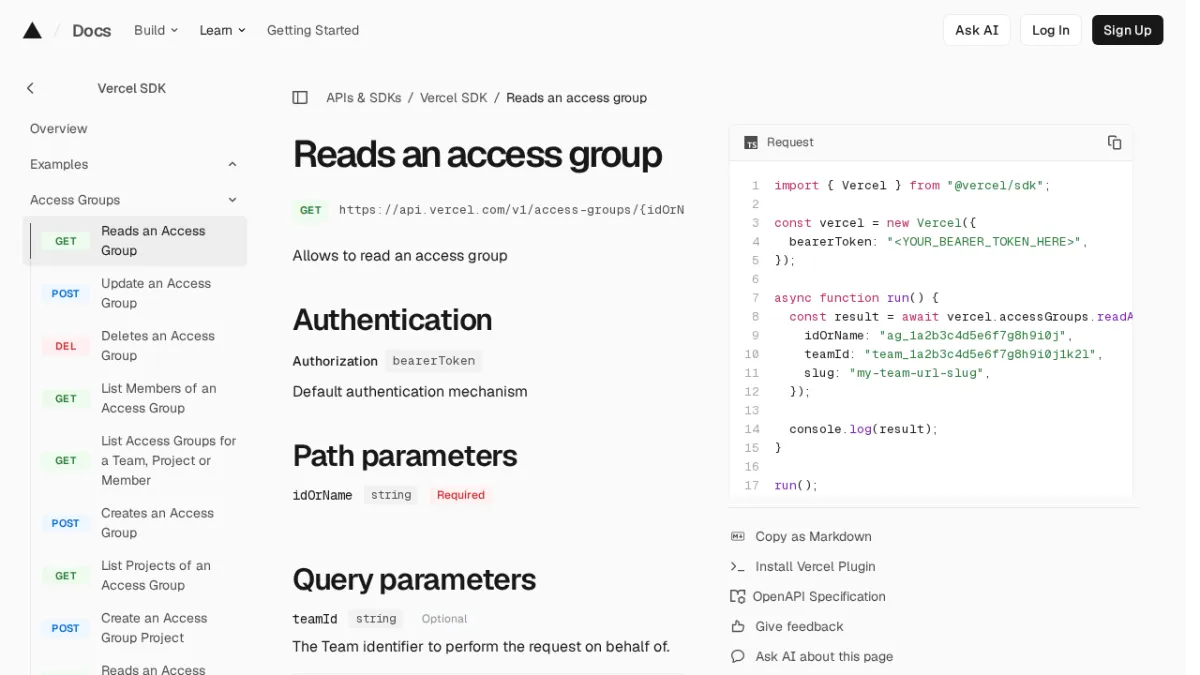Click the Required badge
This screenshot has width=1200, height=675.
461,495
